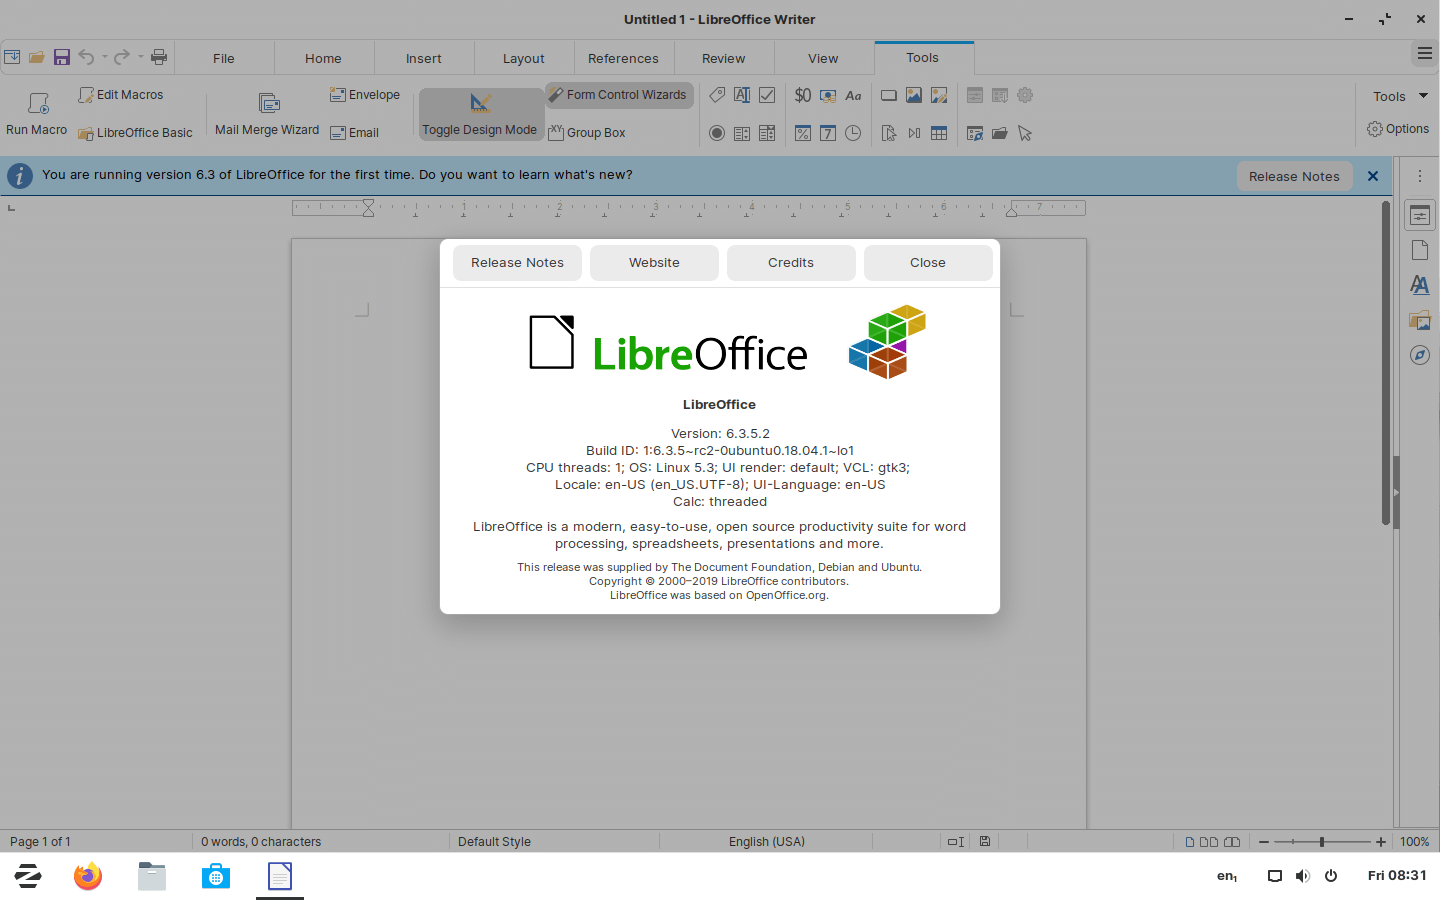Image resolution: width=1440 pixels, height=900 pixels.
Task: Click the zoom slider handle in status bar
Action: [x=1322, y=842]
